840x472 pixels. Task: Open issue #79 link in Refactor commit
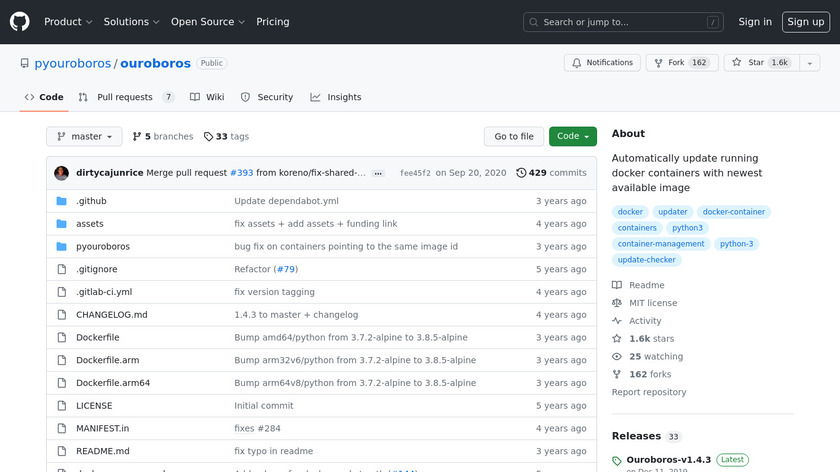(286, 269)
